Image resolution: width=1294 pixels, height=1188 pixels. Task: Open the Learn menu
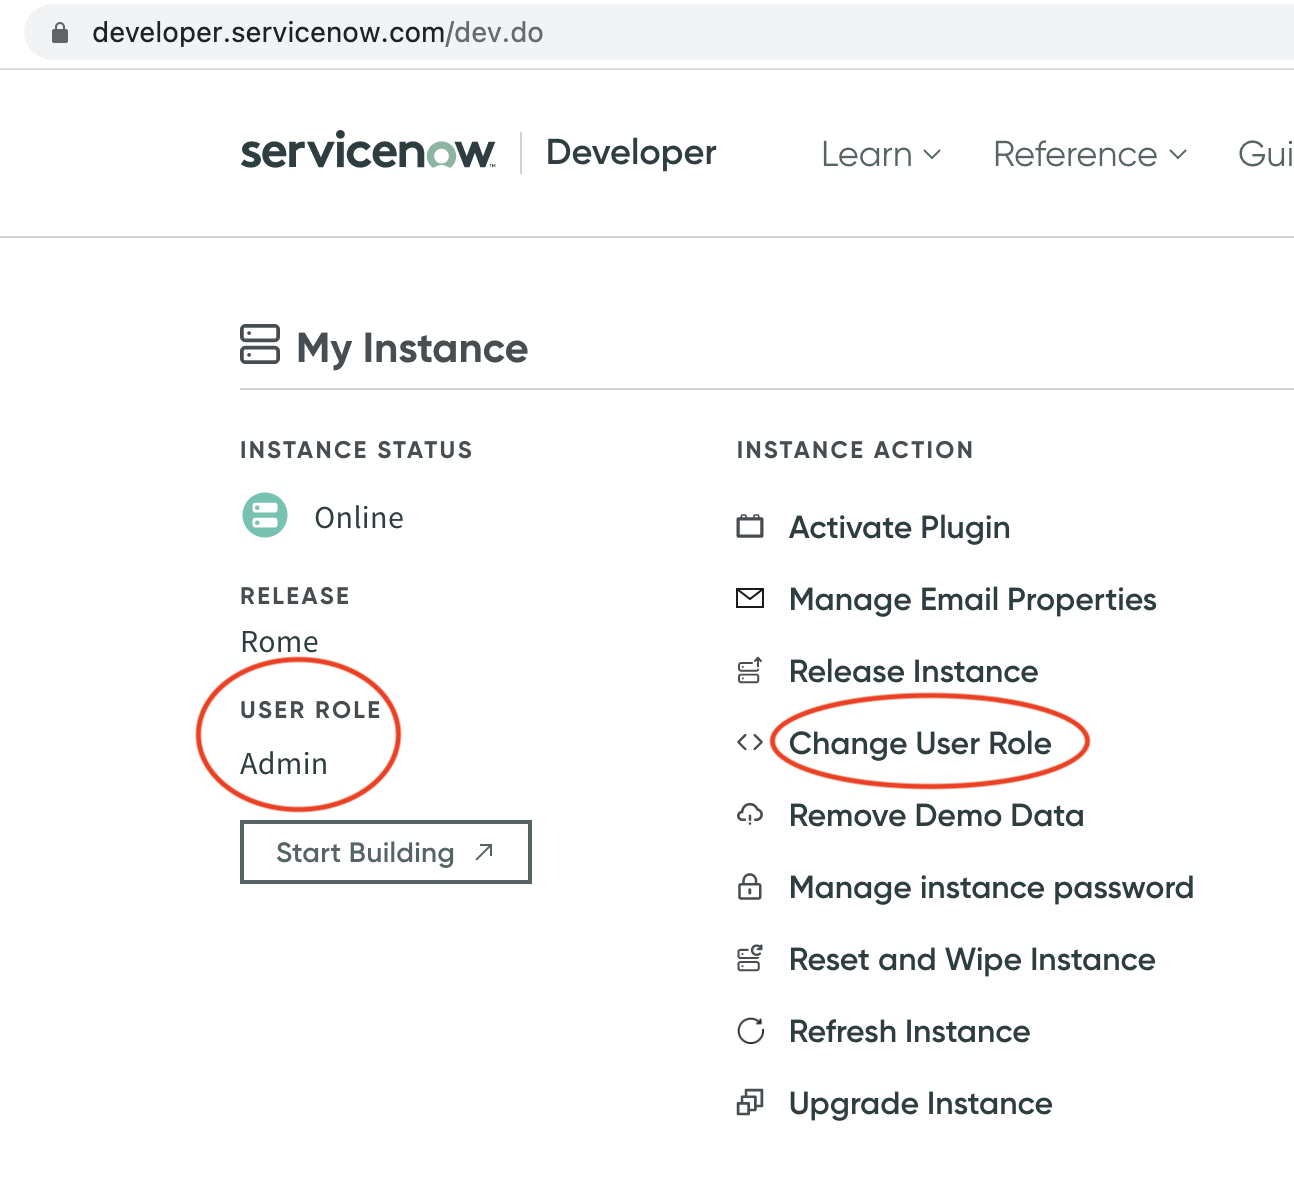[x=881, y=154]
